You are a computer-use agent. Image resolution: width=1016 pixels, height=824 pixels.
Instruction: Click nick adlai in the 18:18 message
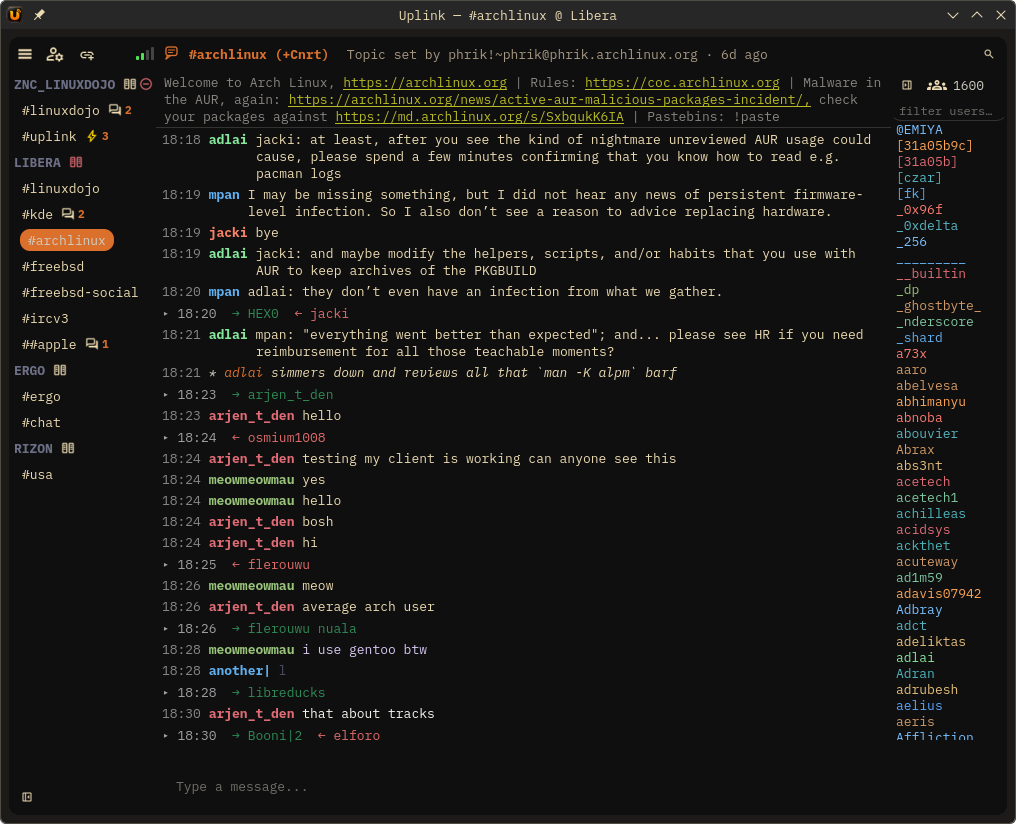[227, 139]
